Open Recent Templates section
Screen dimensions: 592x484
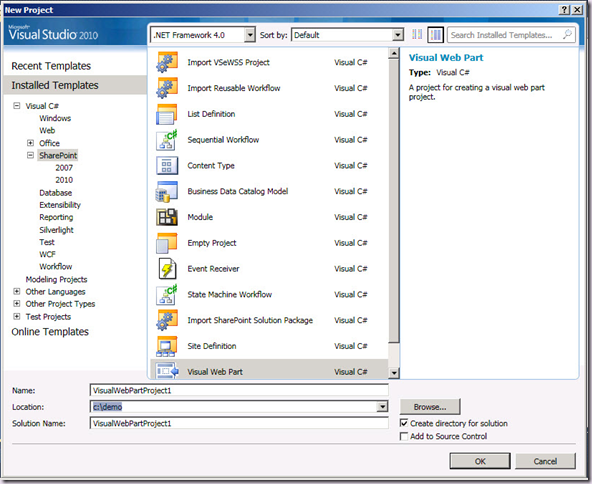coord(51,66)
